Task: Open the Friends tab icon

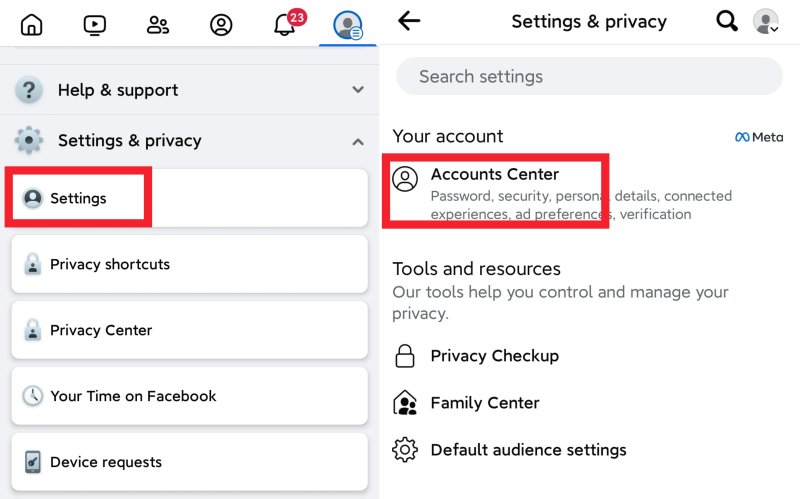Action: [158, 24]
